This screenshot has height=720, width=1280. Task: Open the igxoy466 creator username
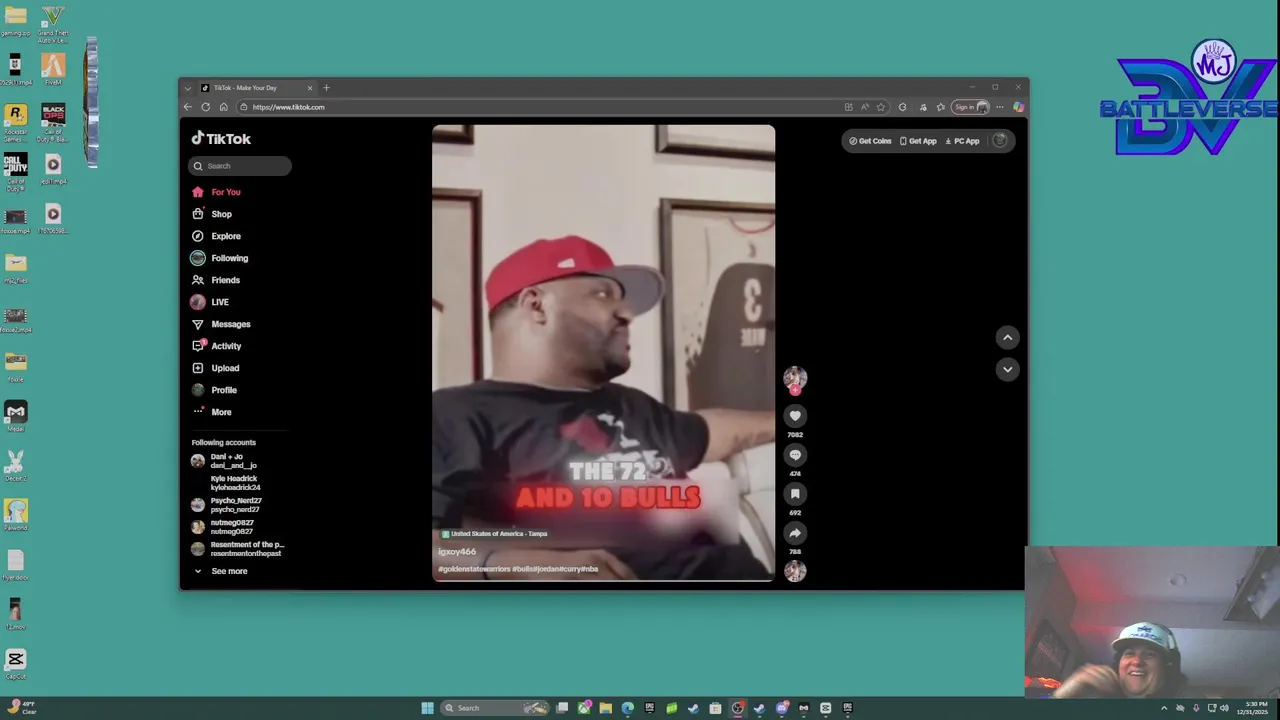click(x=457, y=552)
